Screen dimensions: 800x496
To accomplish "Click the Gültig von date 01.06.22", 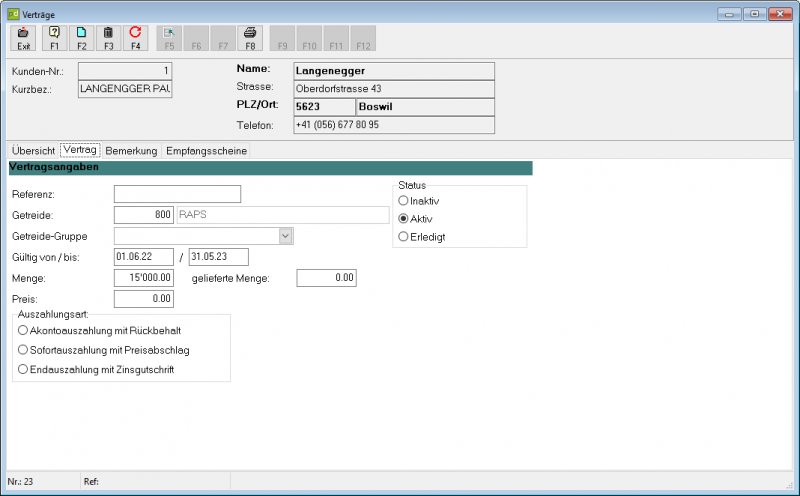I will (x=144, y=257).
